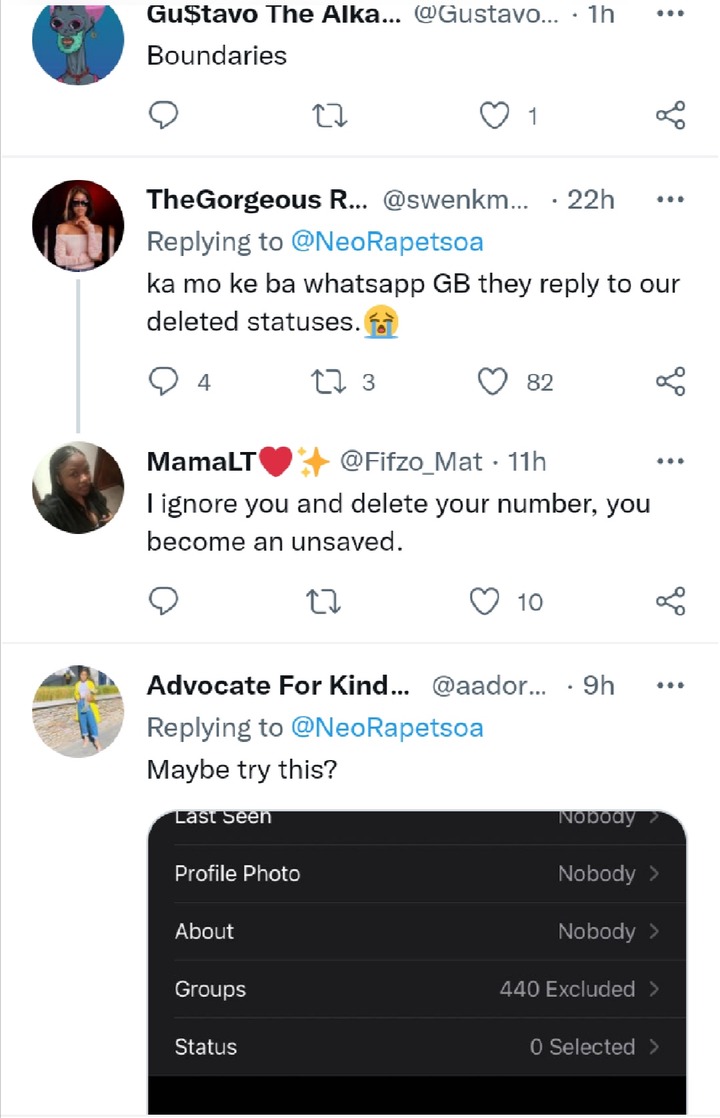Open more options on TheGorgeous R tweet
Viewport: 720px width, 1118px height.
(x=670, y=200)
